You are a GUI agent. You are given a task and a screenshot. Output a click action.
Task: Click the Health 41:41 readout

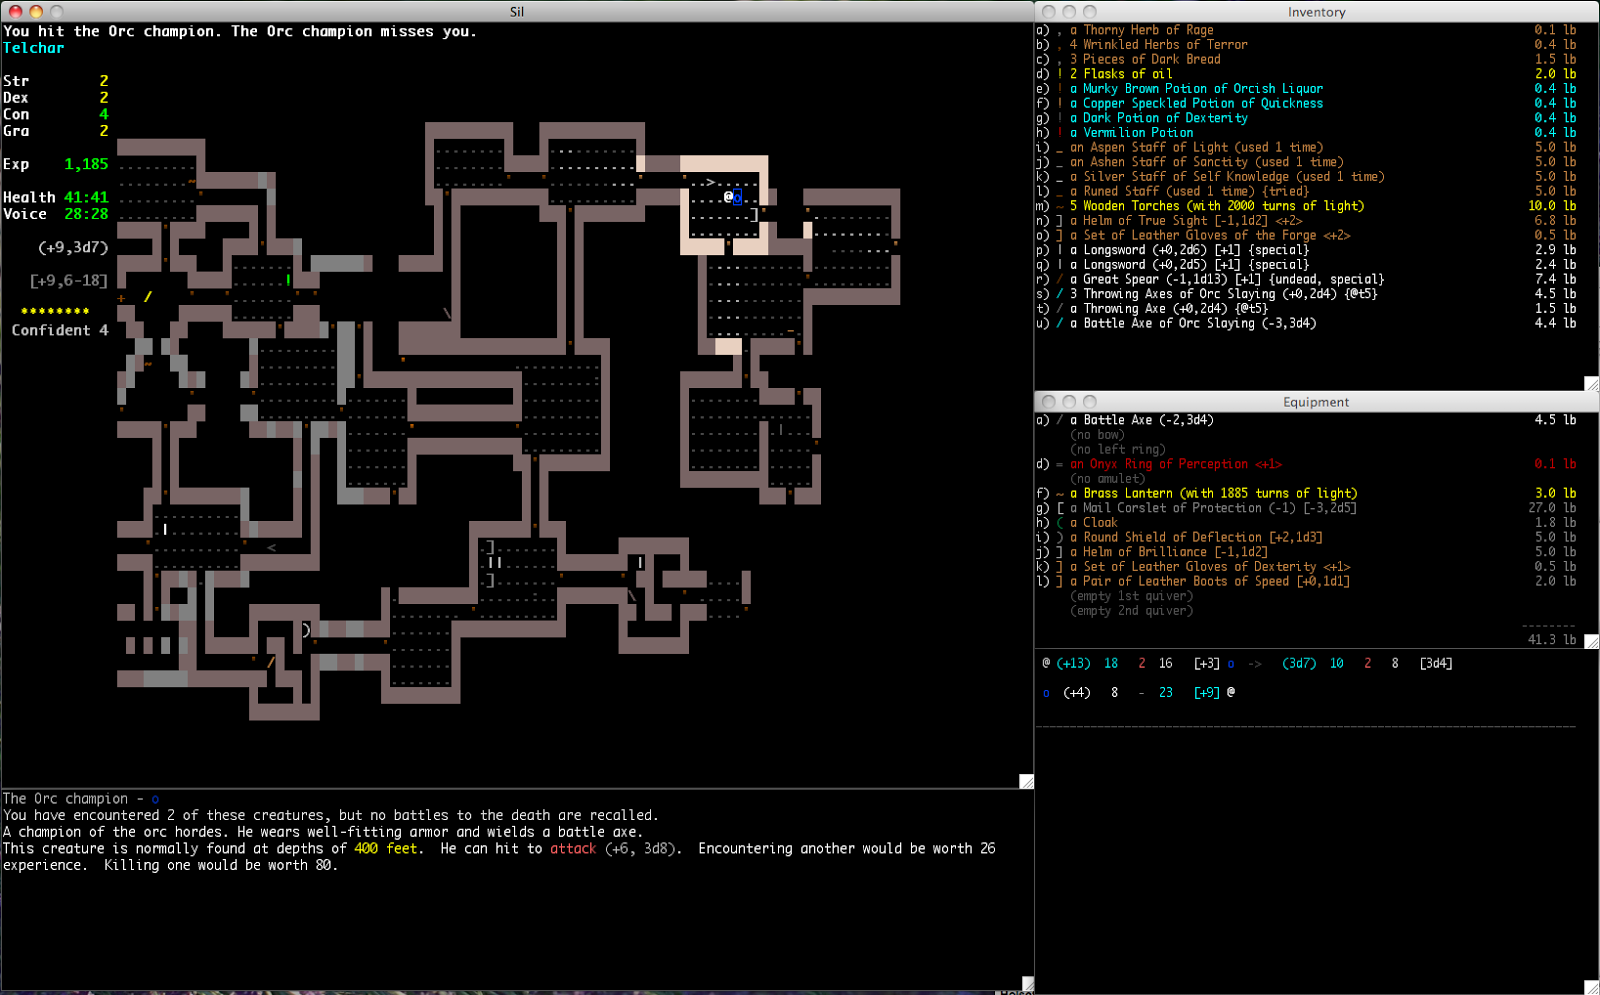(x=56, y=197)
